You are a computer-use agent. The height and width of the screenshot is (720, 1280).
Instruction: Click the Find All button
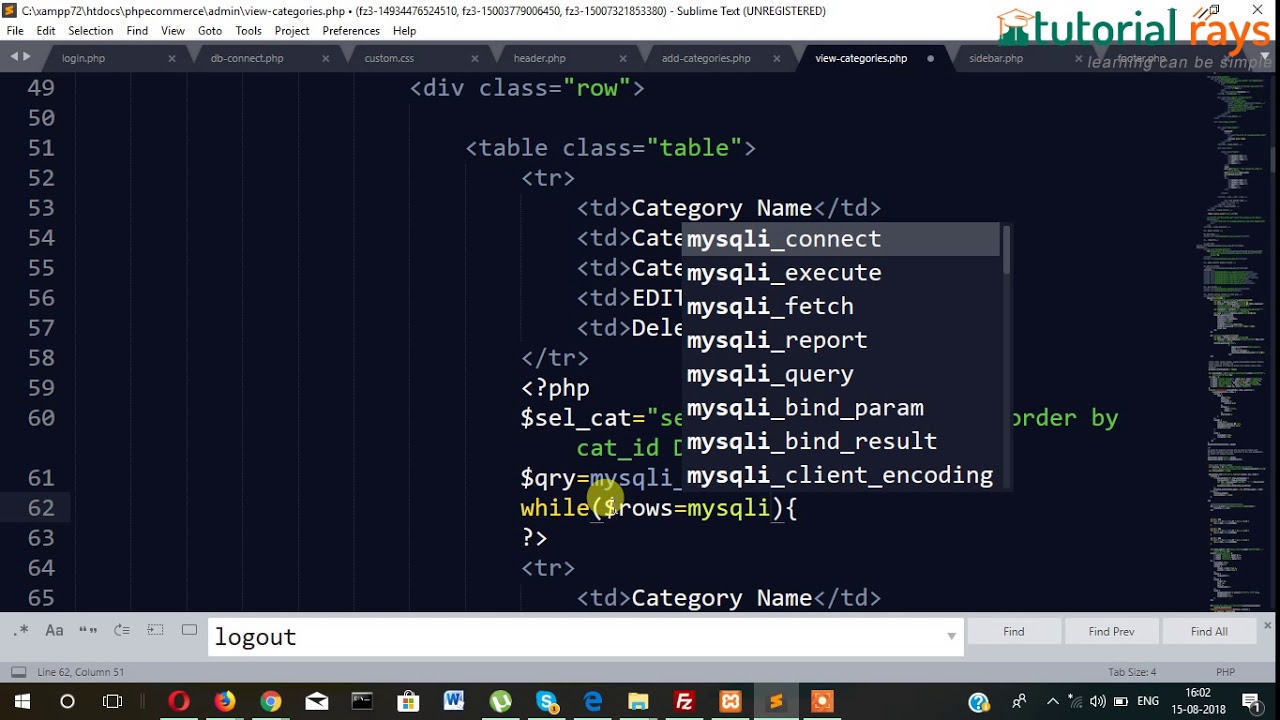pos(1209,632)
